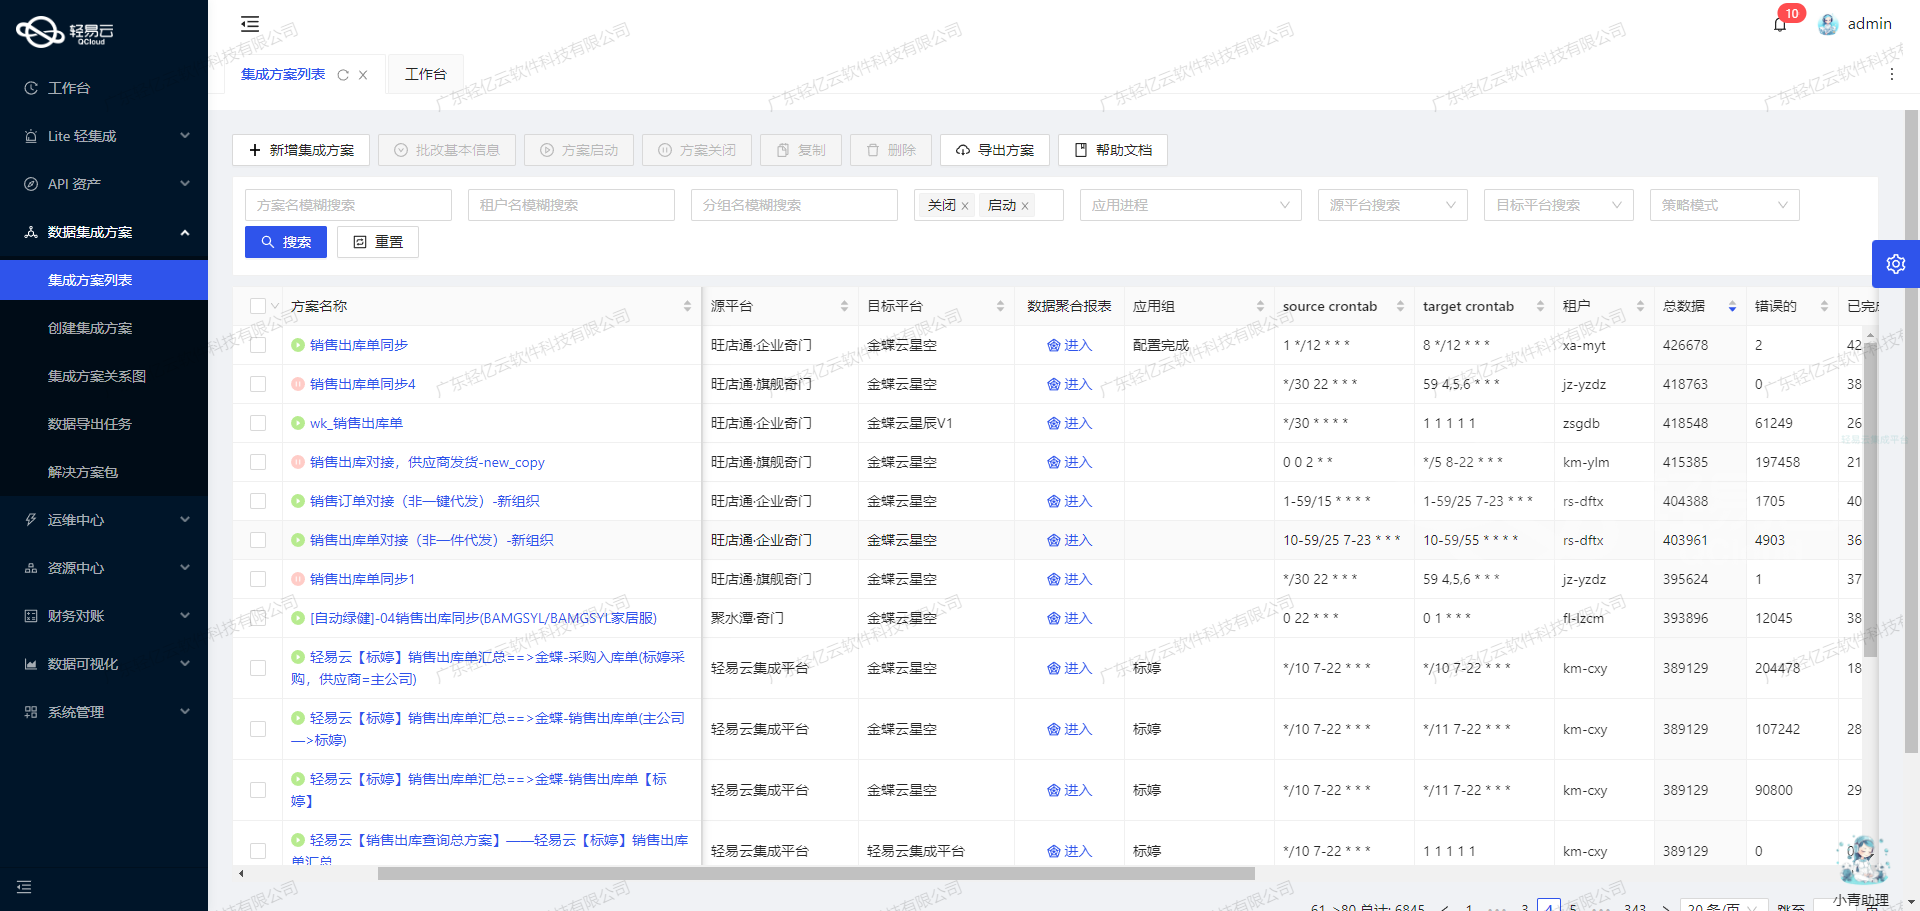Check the row 销售出库对接，供应商发货-new_copy
The width and height of the screenshot is (1920, 911).
[258, 462]
